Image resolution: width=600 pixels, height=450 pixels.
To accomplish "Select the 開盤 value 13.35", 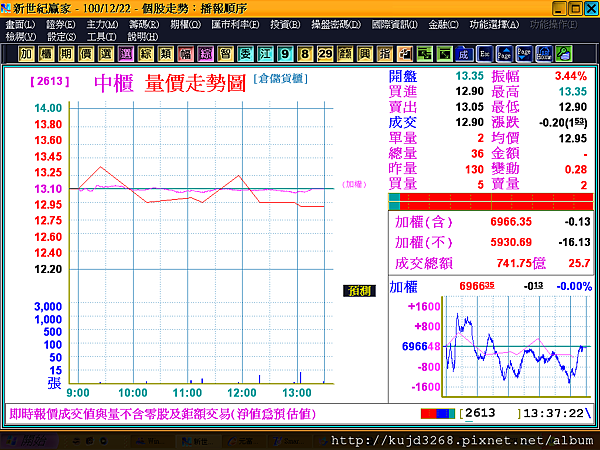I will click(470, 76).
